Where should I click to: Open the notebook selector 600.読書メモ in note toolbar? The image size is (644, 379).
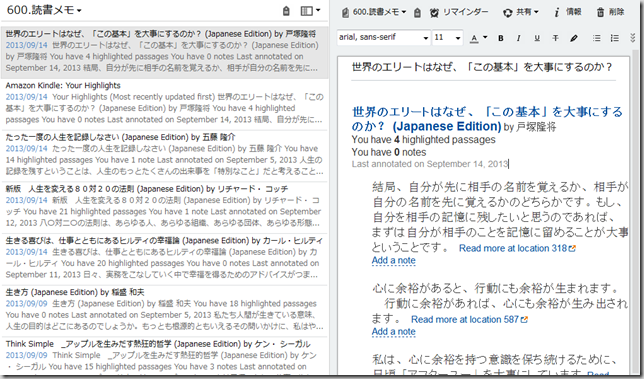pos(373,12)
